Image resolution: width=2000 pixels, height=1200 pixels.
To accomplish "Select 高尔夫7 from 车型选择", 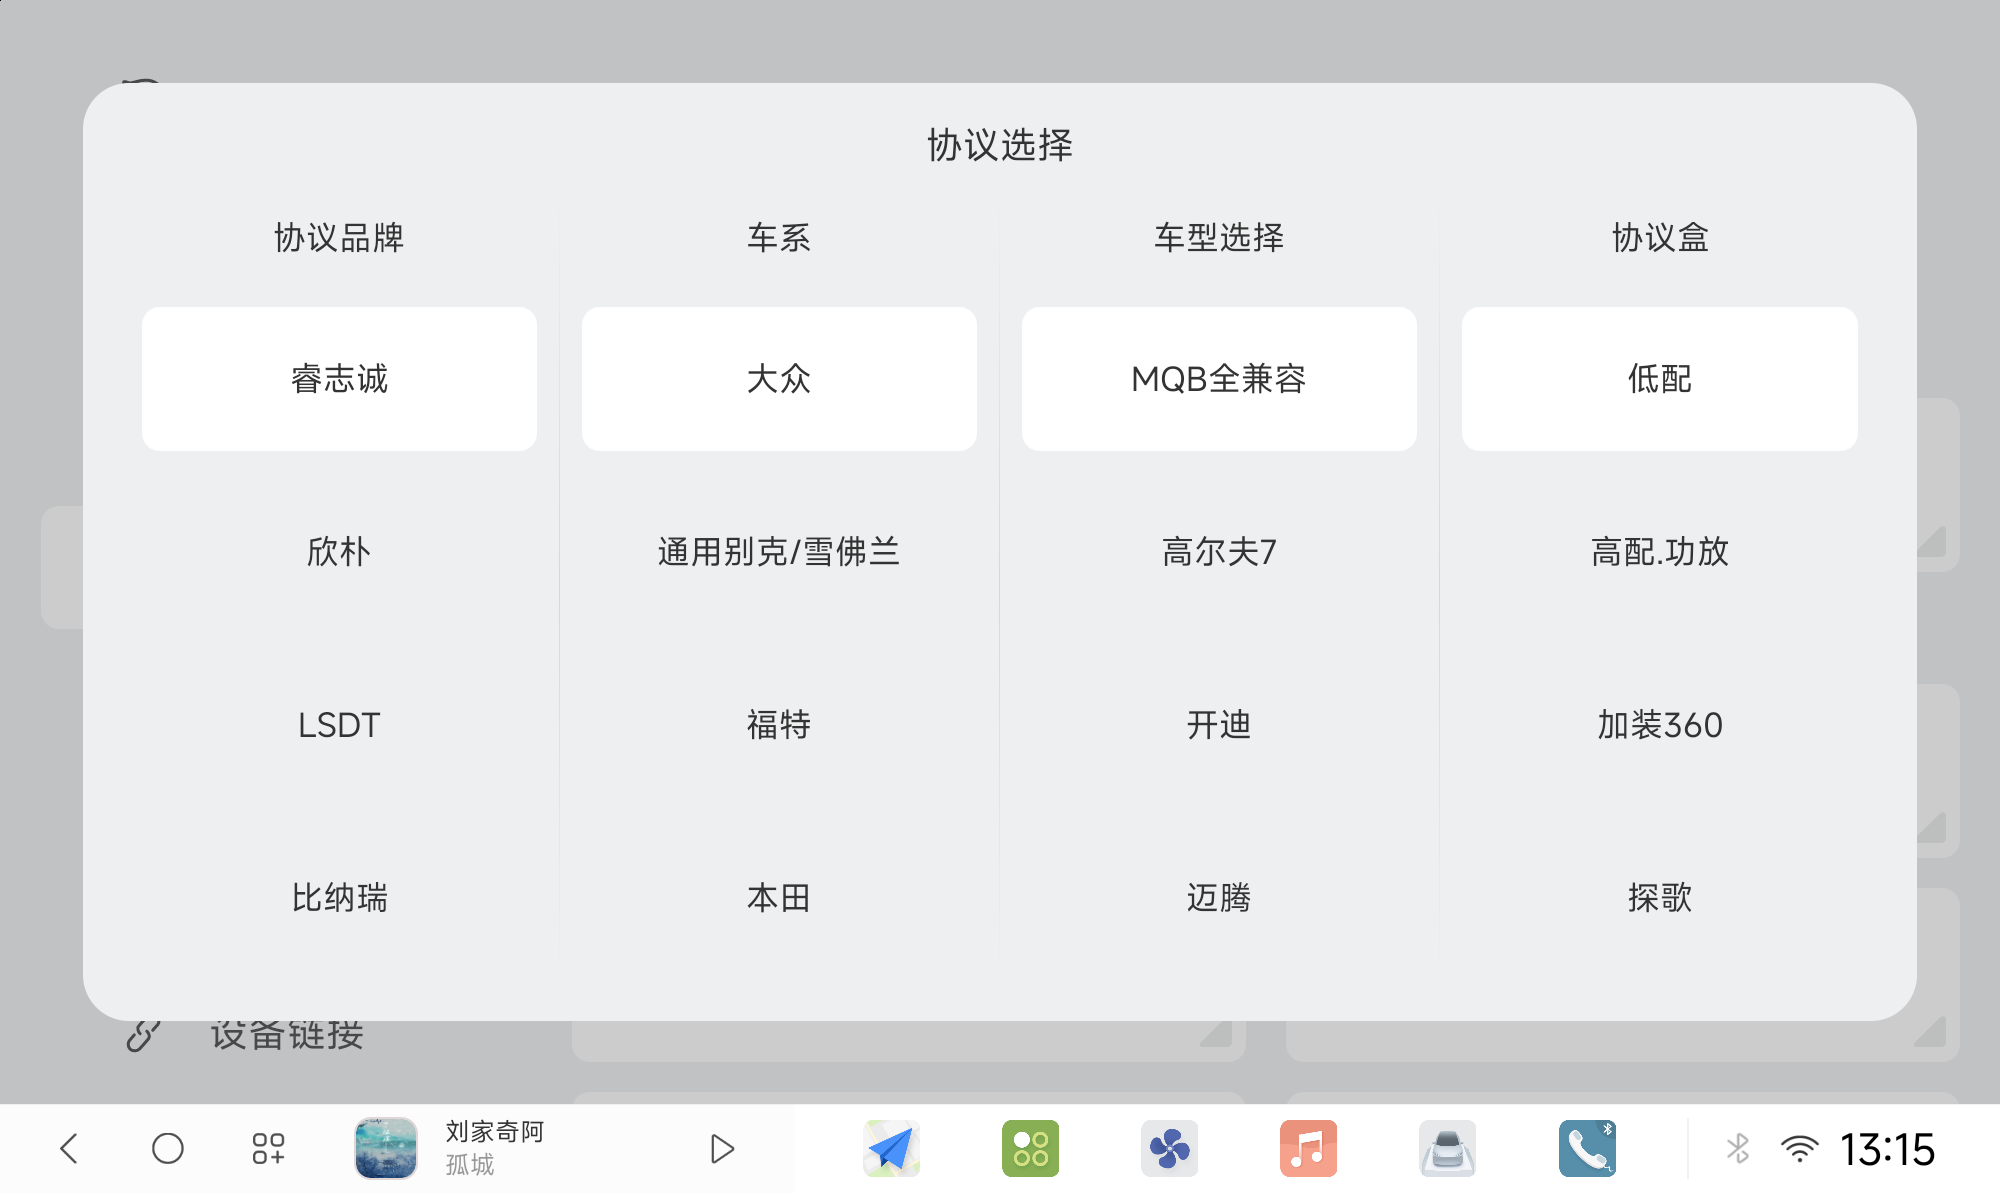I will pyautogui.click(x=1219, y=552).
